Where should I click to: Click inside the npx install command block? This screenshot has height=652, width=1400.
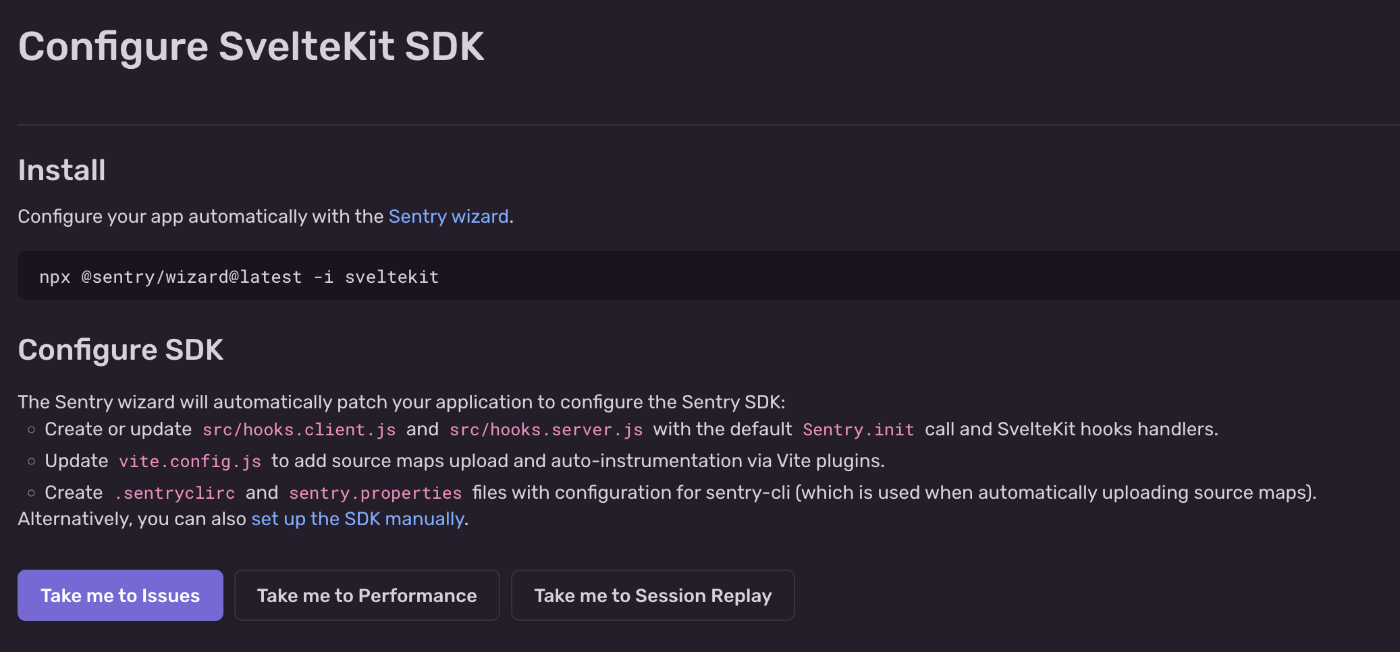[709, 276]
